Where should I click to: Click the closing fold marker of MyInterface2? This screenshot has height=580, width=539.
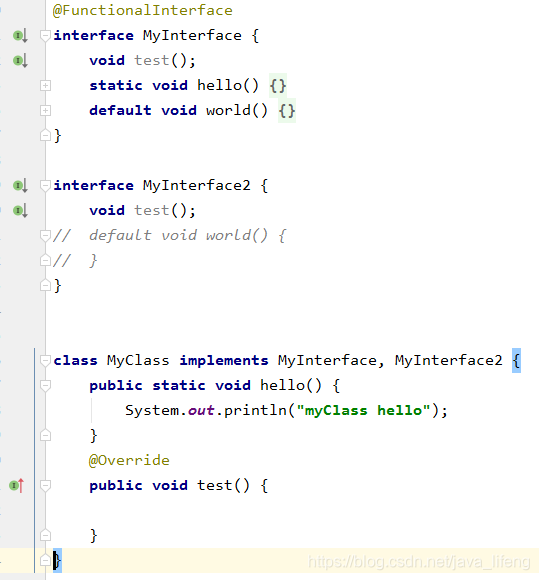[x=45, y=285]
